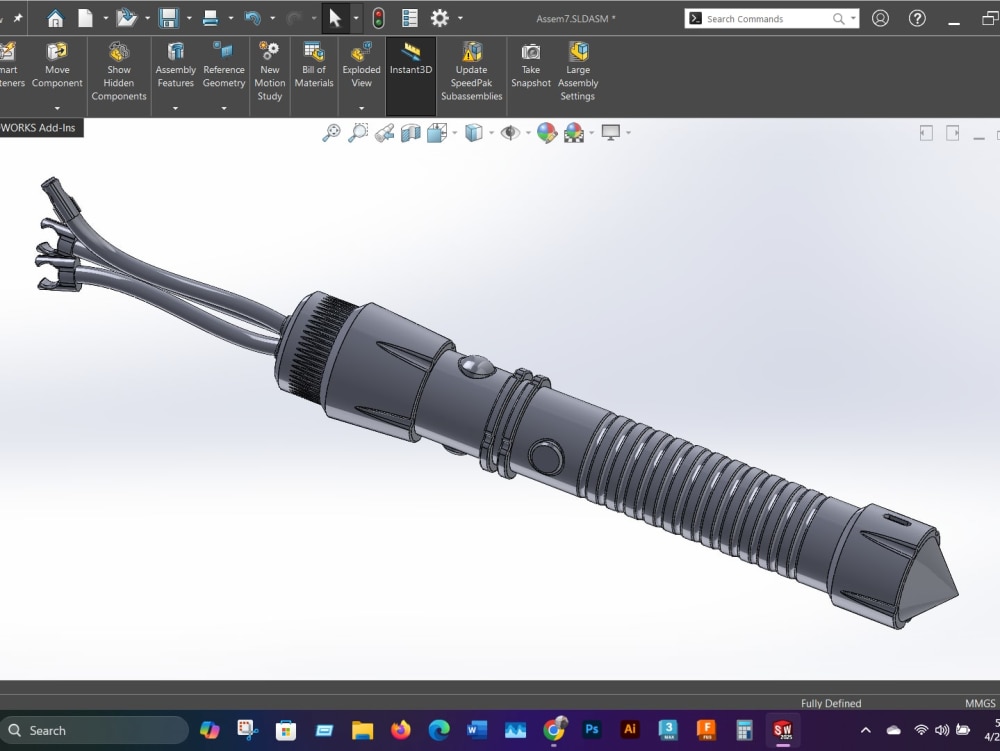
Task: Click the Previous View icon
Action: (x=385, y=133)
